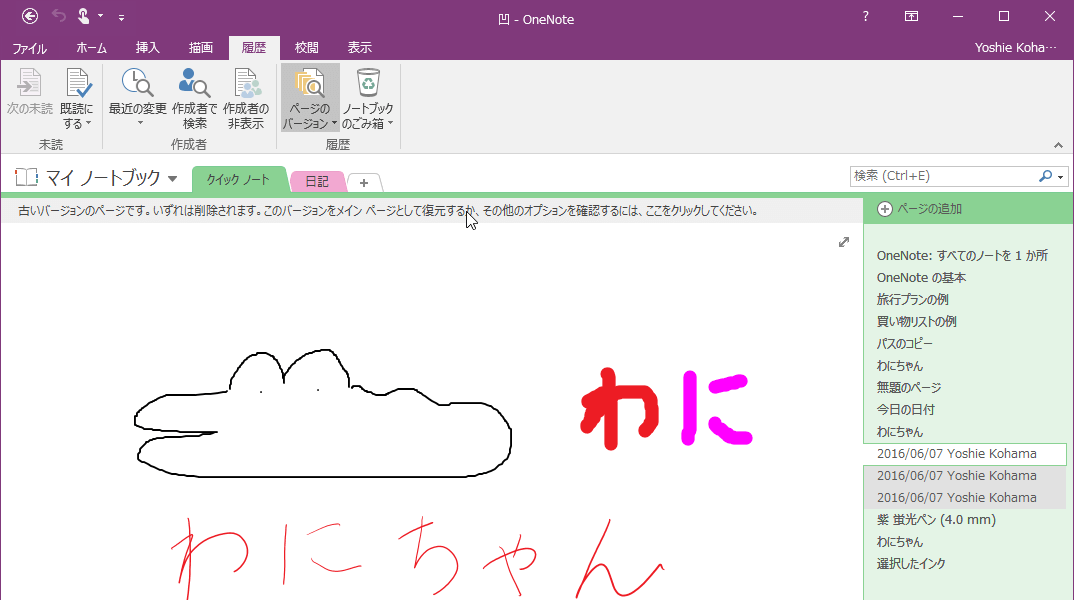This screenshot has width=1074, height=600.
Task: Expand page to full view arrow
Action: (x=844, y=242)
